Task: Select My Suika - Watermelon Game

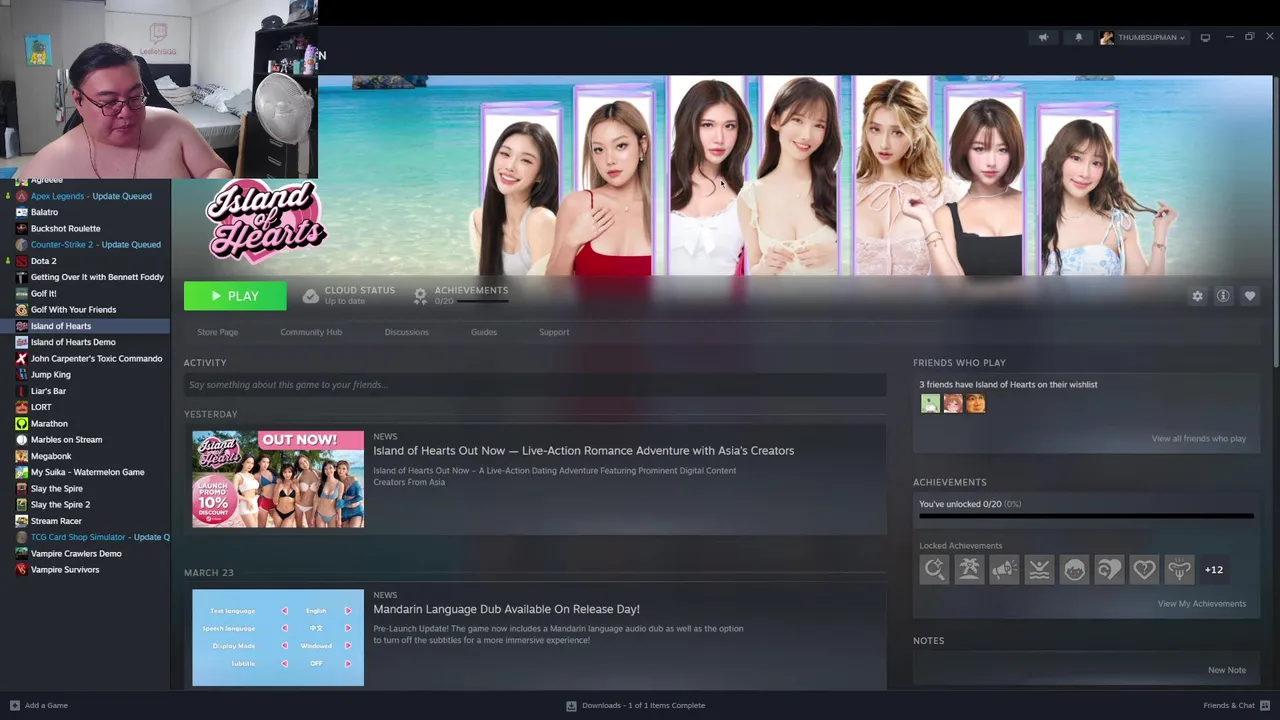Action: click(x=87, y=472)
